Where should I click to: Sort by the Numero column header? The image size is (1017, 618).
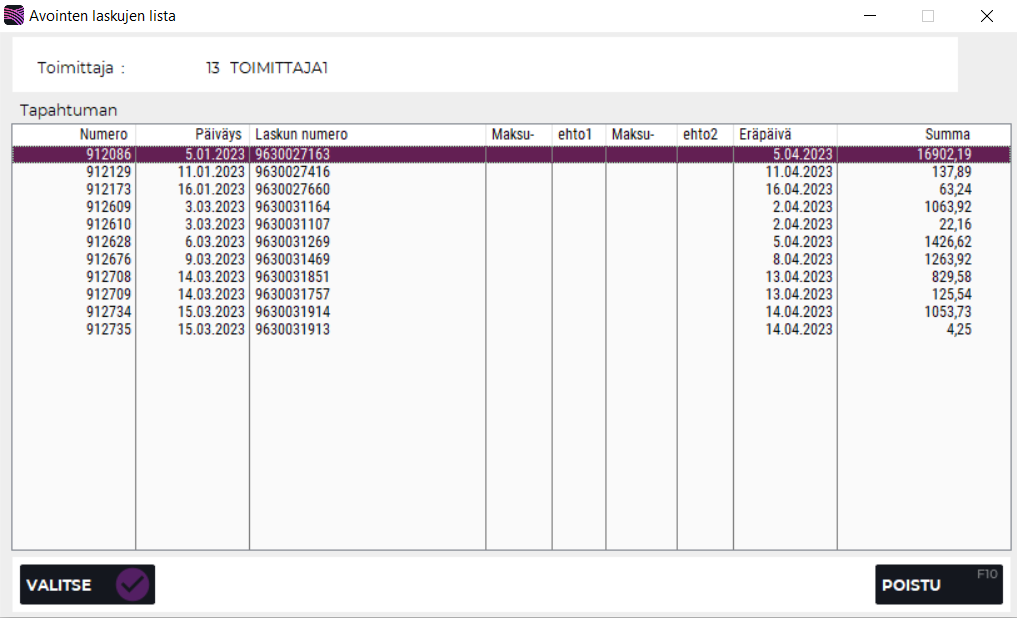point(103,134)
